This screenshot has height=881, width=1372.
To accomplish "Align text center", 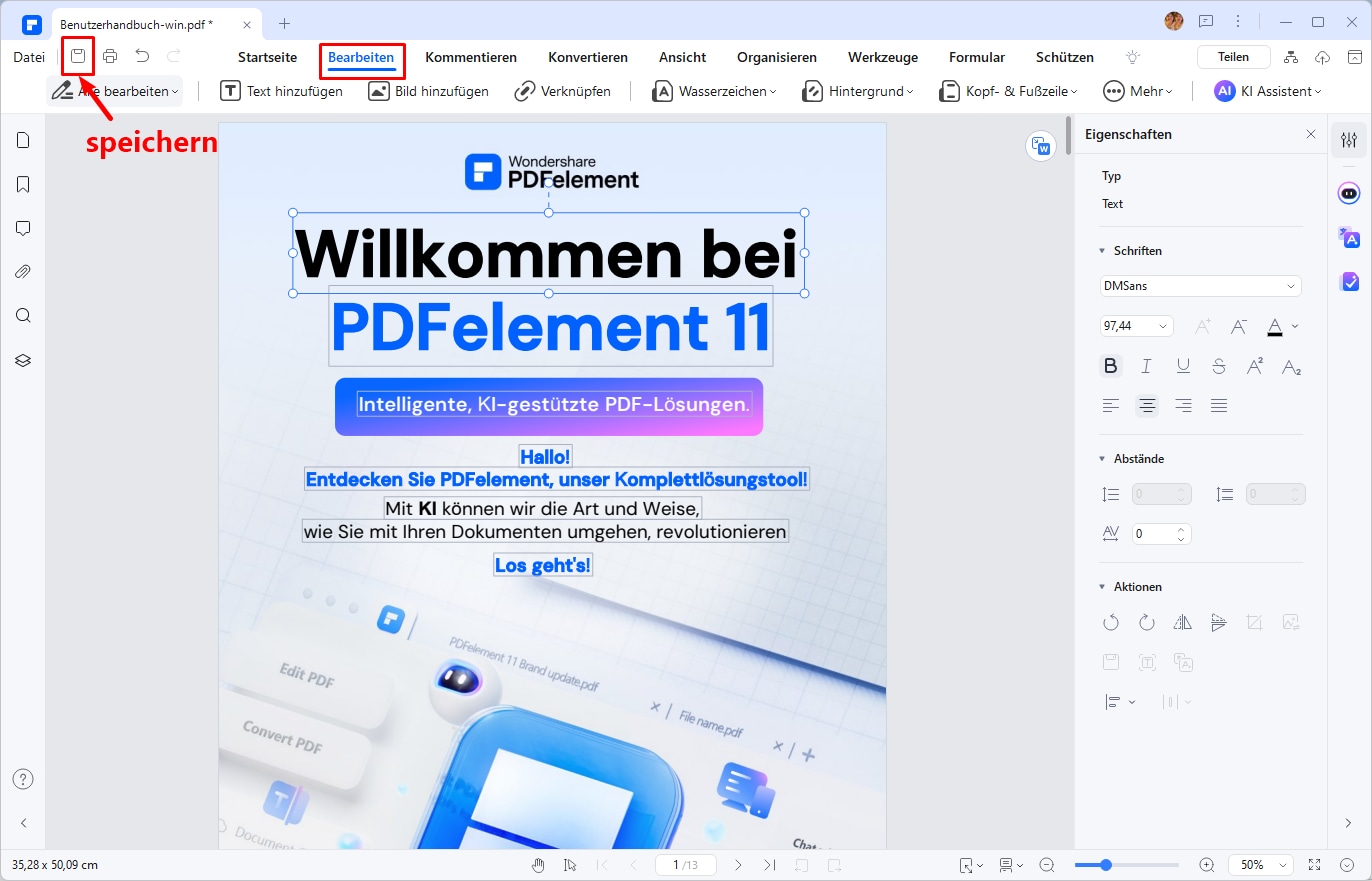I will (x=1147, y=406).
